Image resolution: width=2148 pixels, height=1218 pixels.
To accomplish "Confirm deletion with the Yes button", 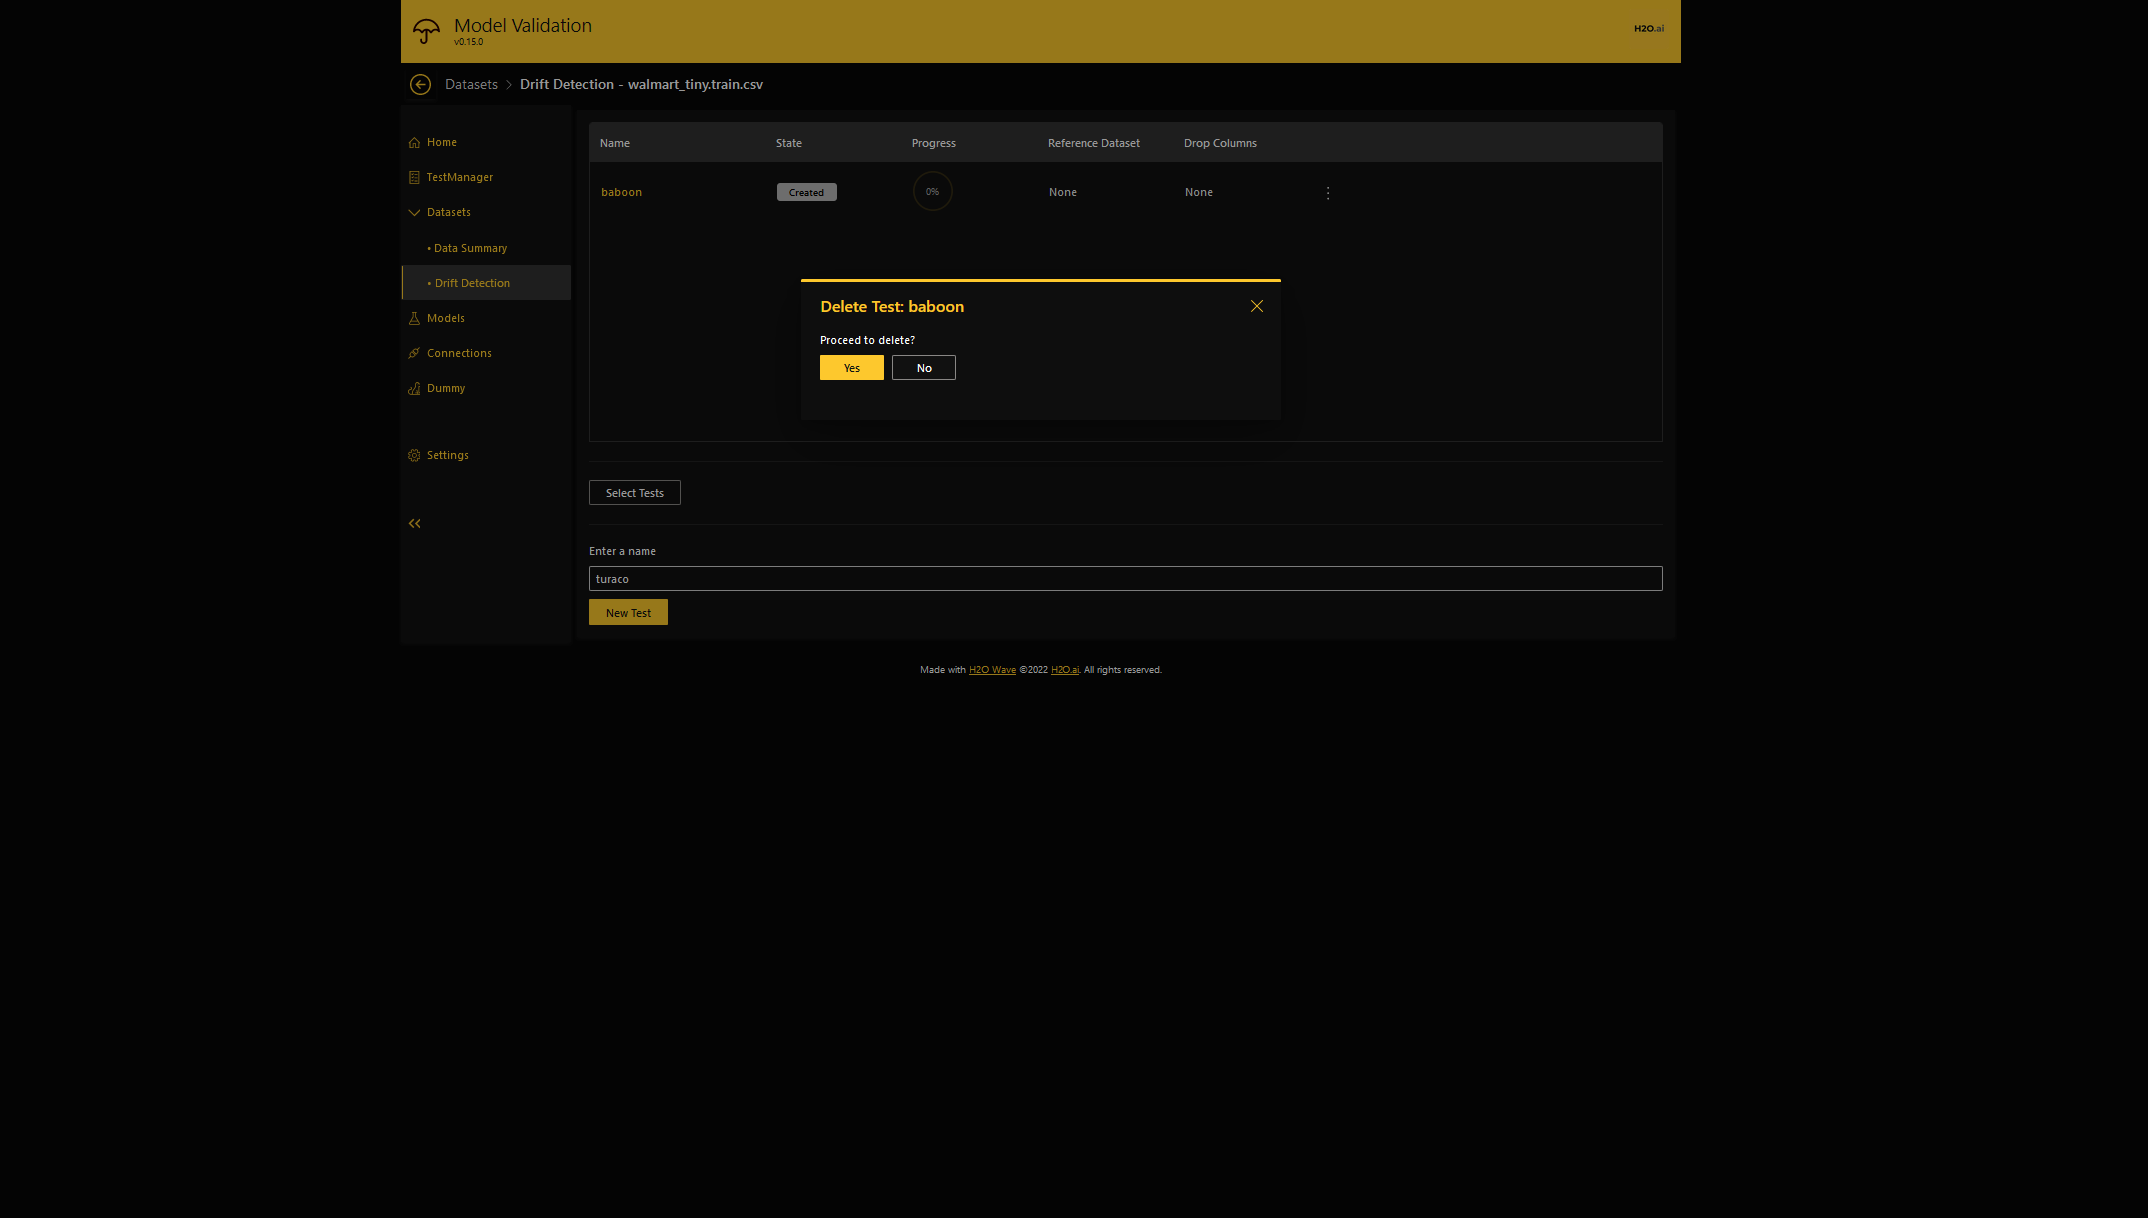I will point(851,368).
